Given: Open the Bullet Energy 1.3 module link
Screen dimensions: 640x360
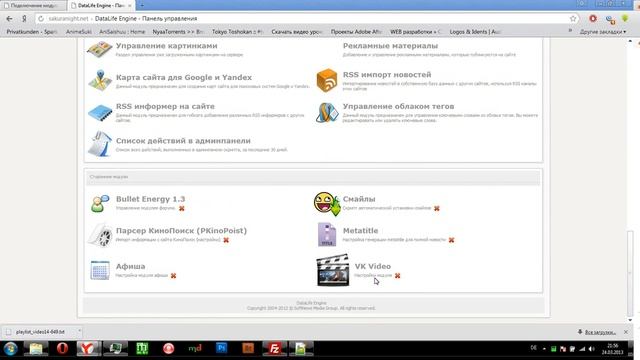Looking at the screenshot, I should (x=150, y=199).
